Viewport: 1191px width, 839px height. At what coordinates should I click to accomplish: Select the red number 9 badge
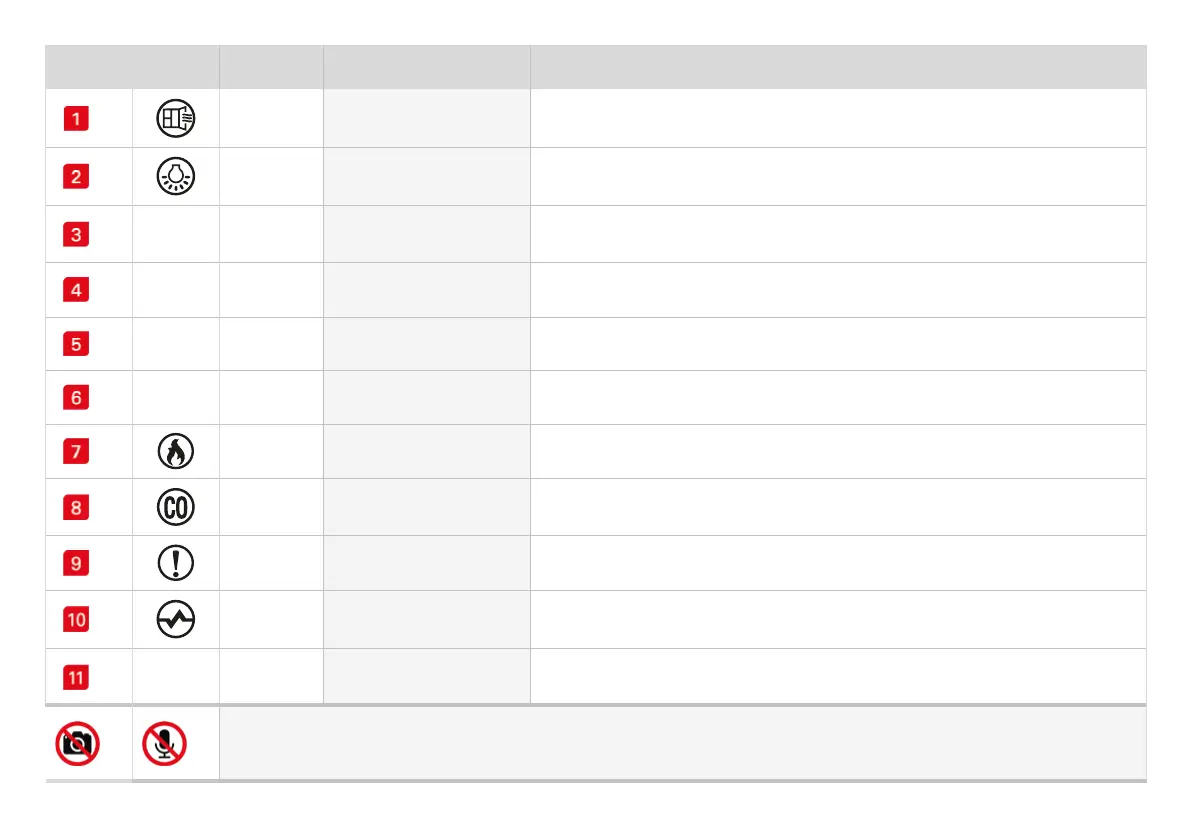77,564
